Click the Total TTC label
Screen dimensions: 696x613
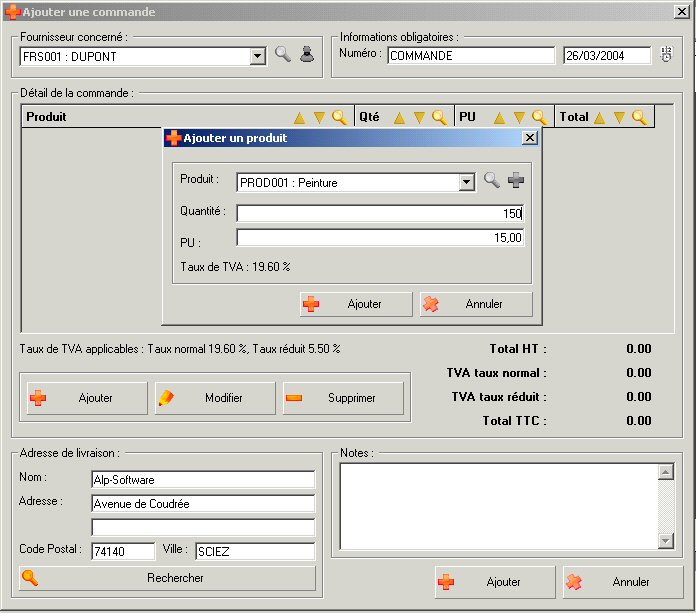click(514, 421)
